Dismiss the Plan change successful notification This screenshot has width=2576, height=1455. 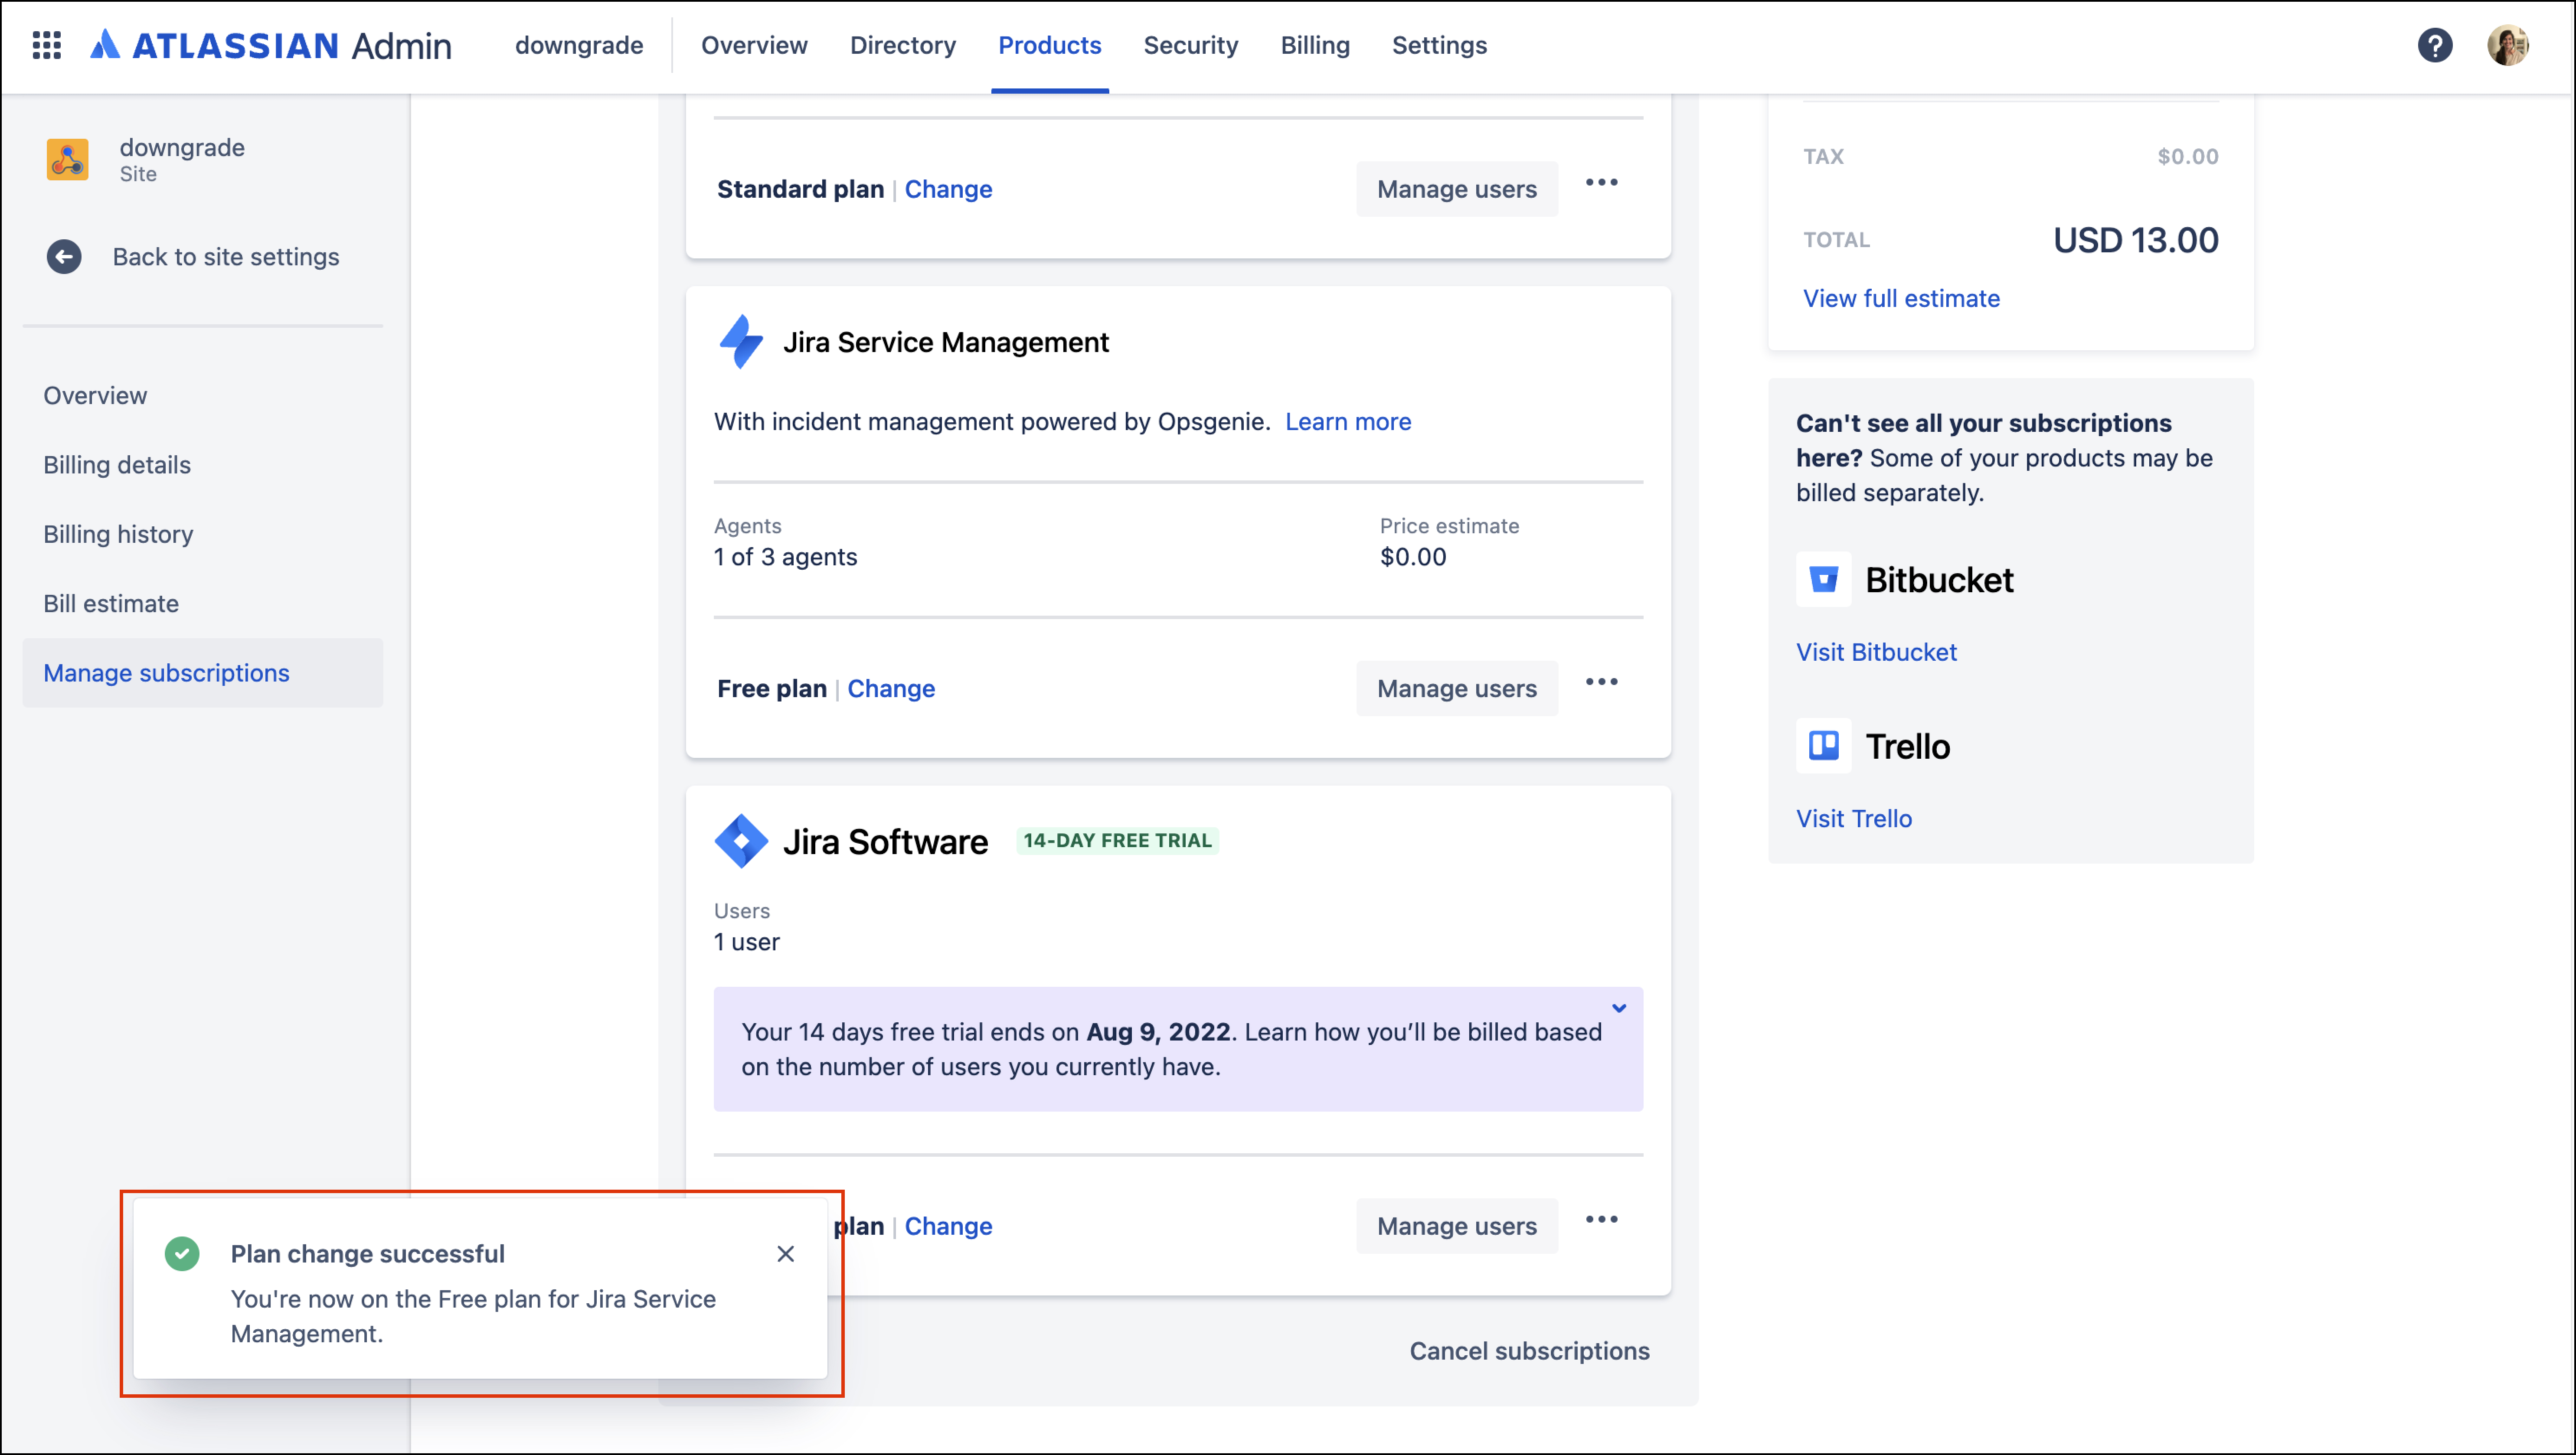pyautogui.click(x=785, y=1254)
